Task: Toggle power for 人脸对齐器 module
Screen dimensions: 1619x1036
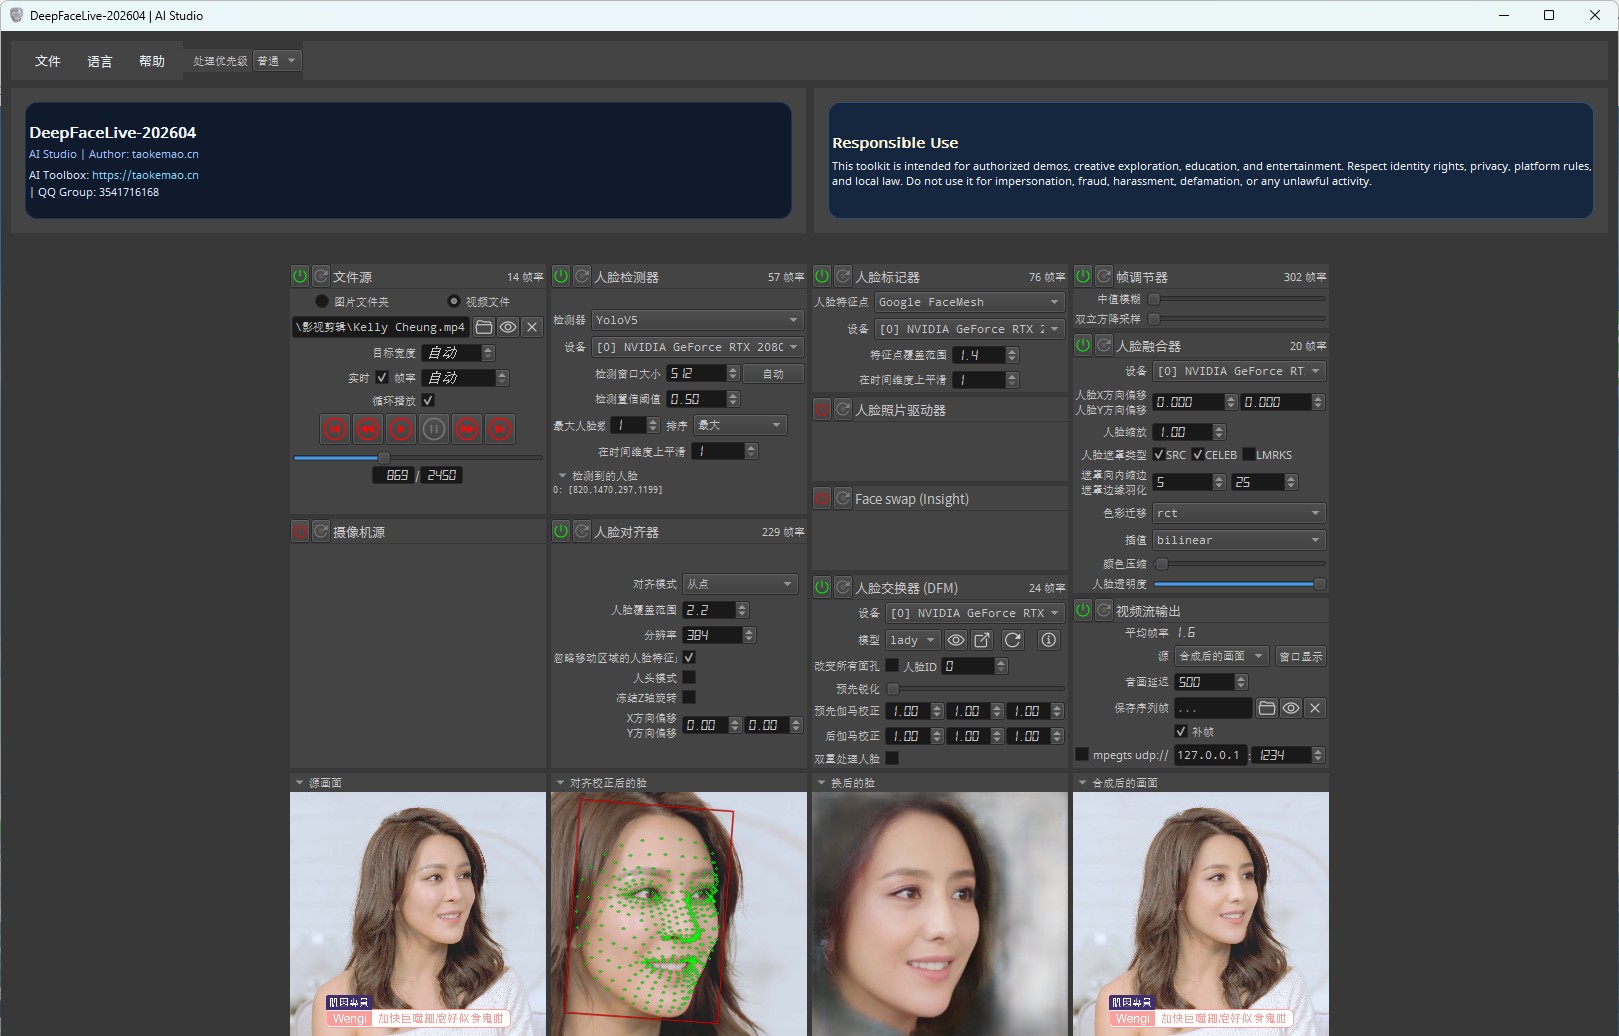Action: (x=561, y=531)
